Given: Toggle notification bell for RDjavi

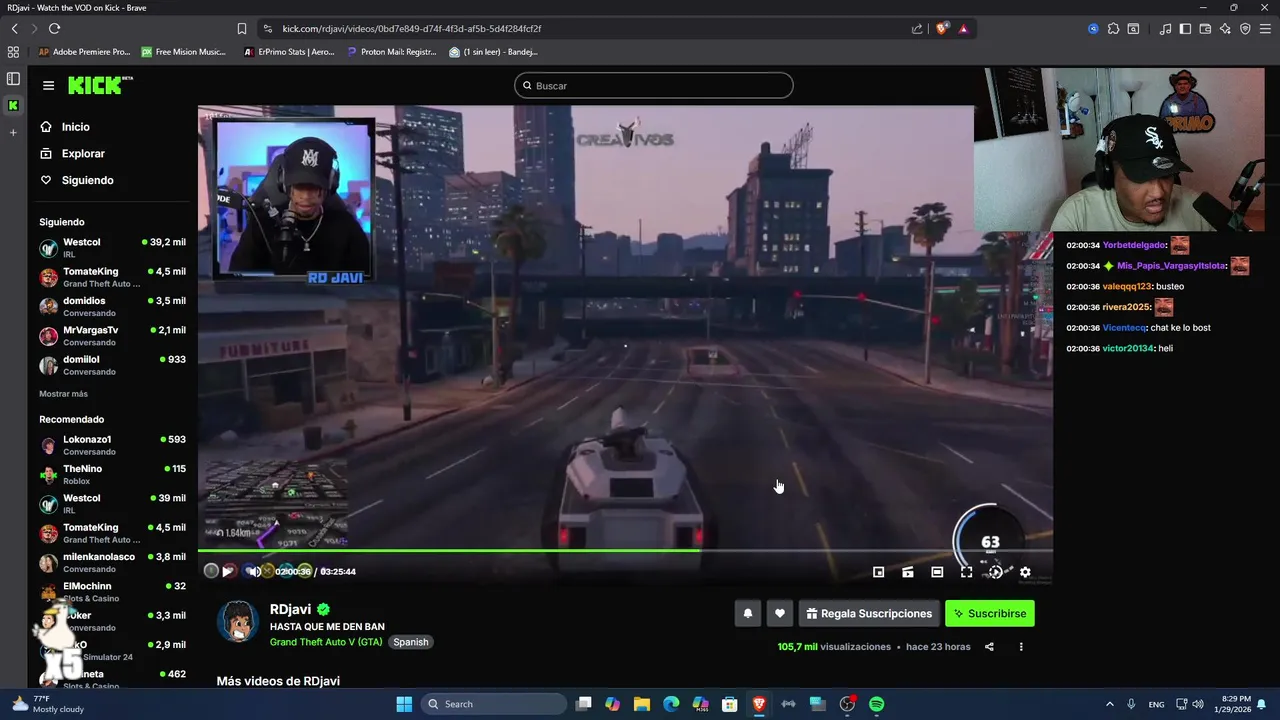Looking at the screenshot, I should (747, 613).
